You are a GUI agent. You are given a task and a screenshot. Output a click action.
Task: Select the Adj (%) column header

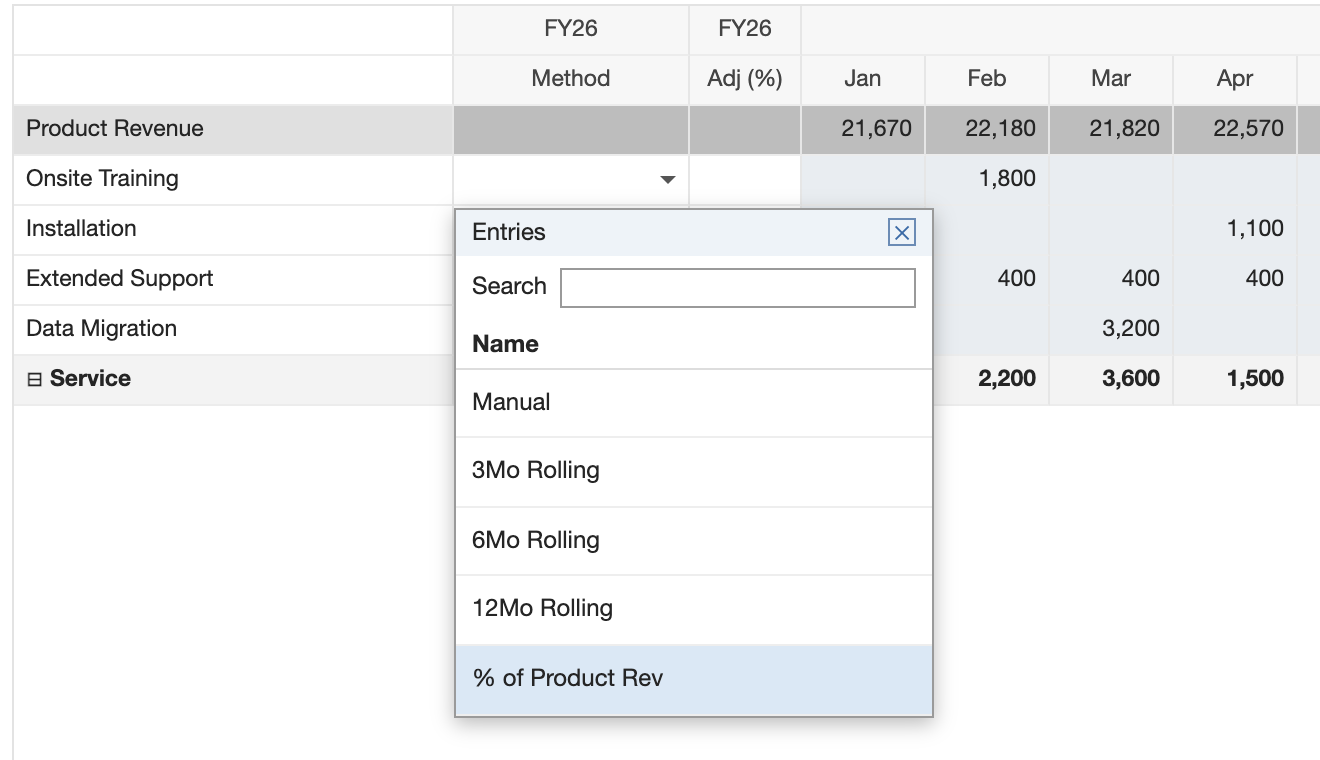(x=745, y=79)
